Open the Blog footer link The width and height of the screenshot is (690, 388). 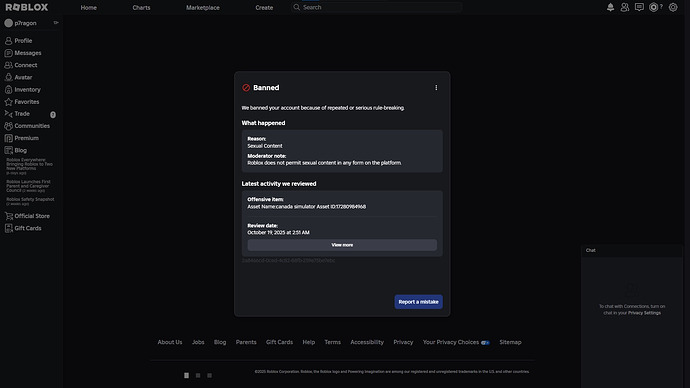[x=220, y=342]
